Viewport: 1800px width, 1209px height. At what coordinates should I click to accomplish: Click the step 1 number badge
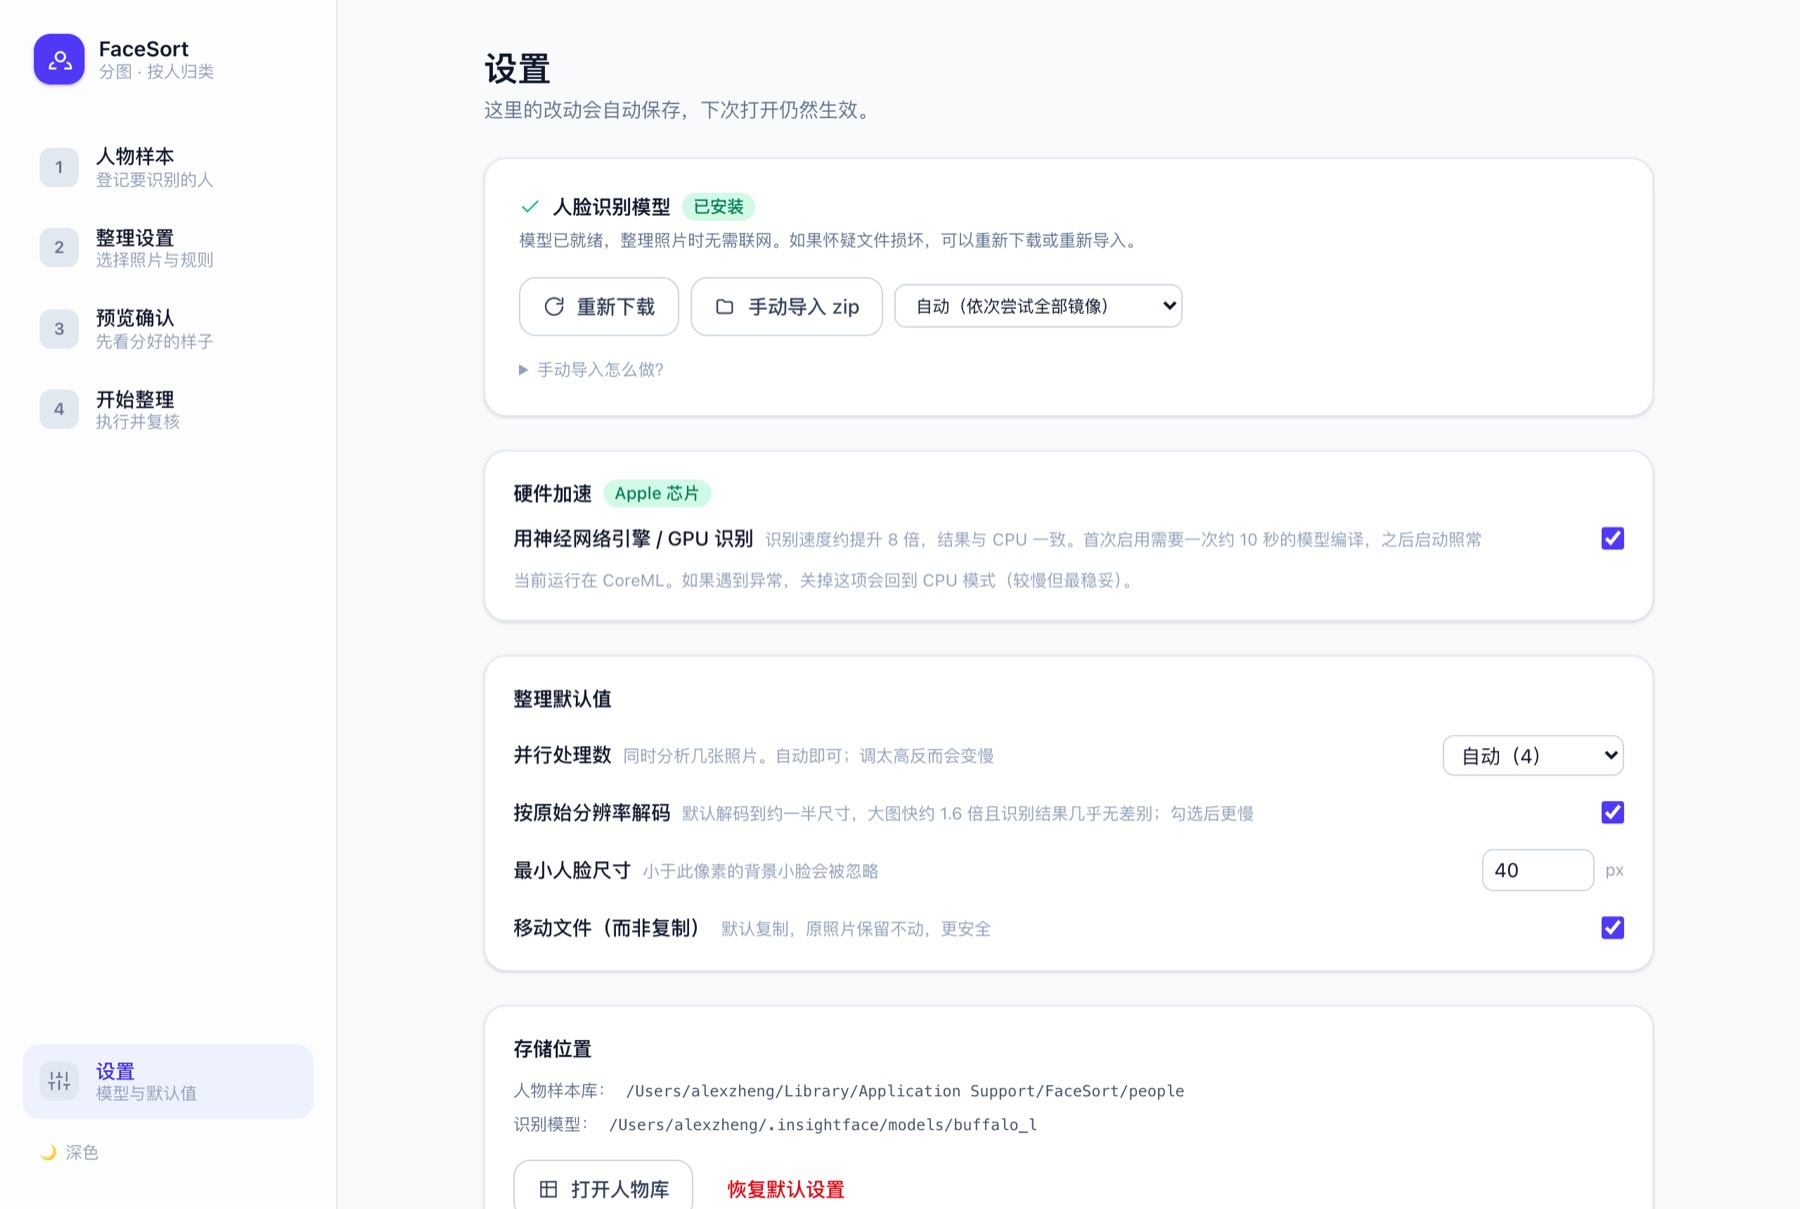pos(59,167)
